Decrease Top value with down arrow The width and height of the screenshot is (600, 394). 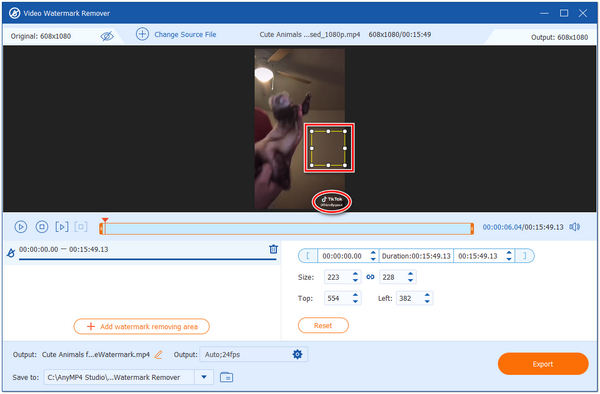point(355,301)
